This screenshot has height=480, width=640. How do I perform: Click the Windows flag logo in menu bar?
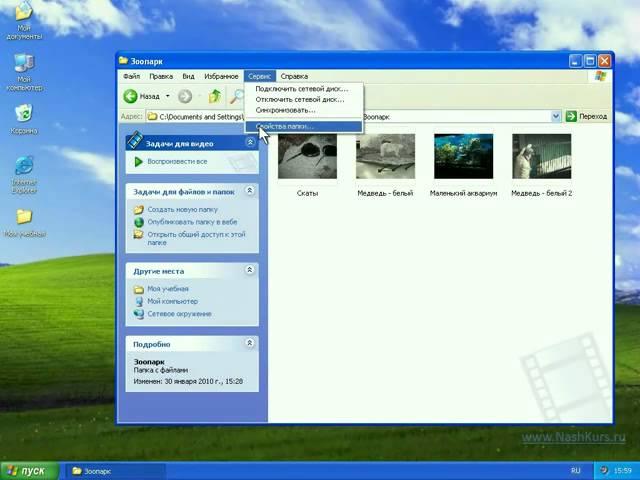coord(600,76)
